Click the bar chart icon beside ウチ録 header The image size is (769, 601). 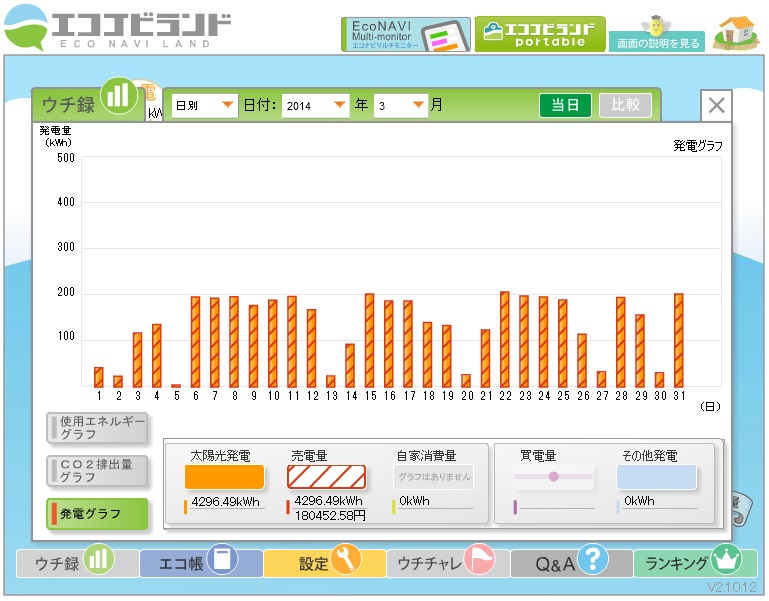pos(118,95)
